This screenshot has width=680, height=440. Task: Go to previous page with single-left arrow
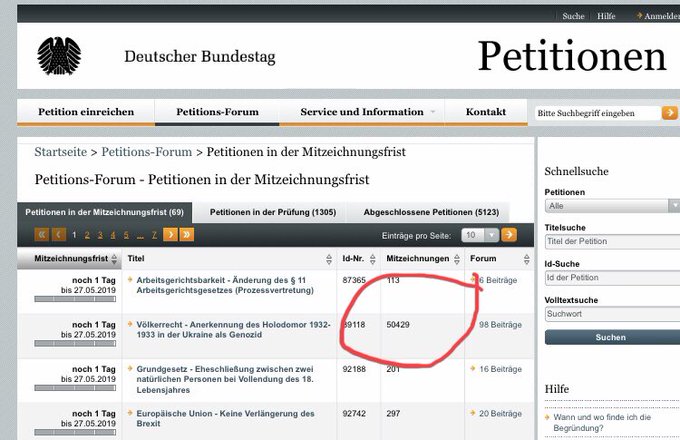pos(59,235)
